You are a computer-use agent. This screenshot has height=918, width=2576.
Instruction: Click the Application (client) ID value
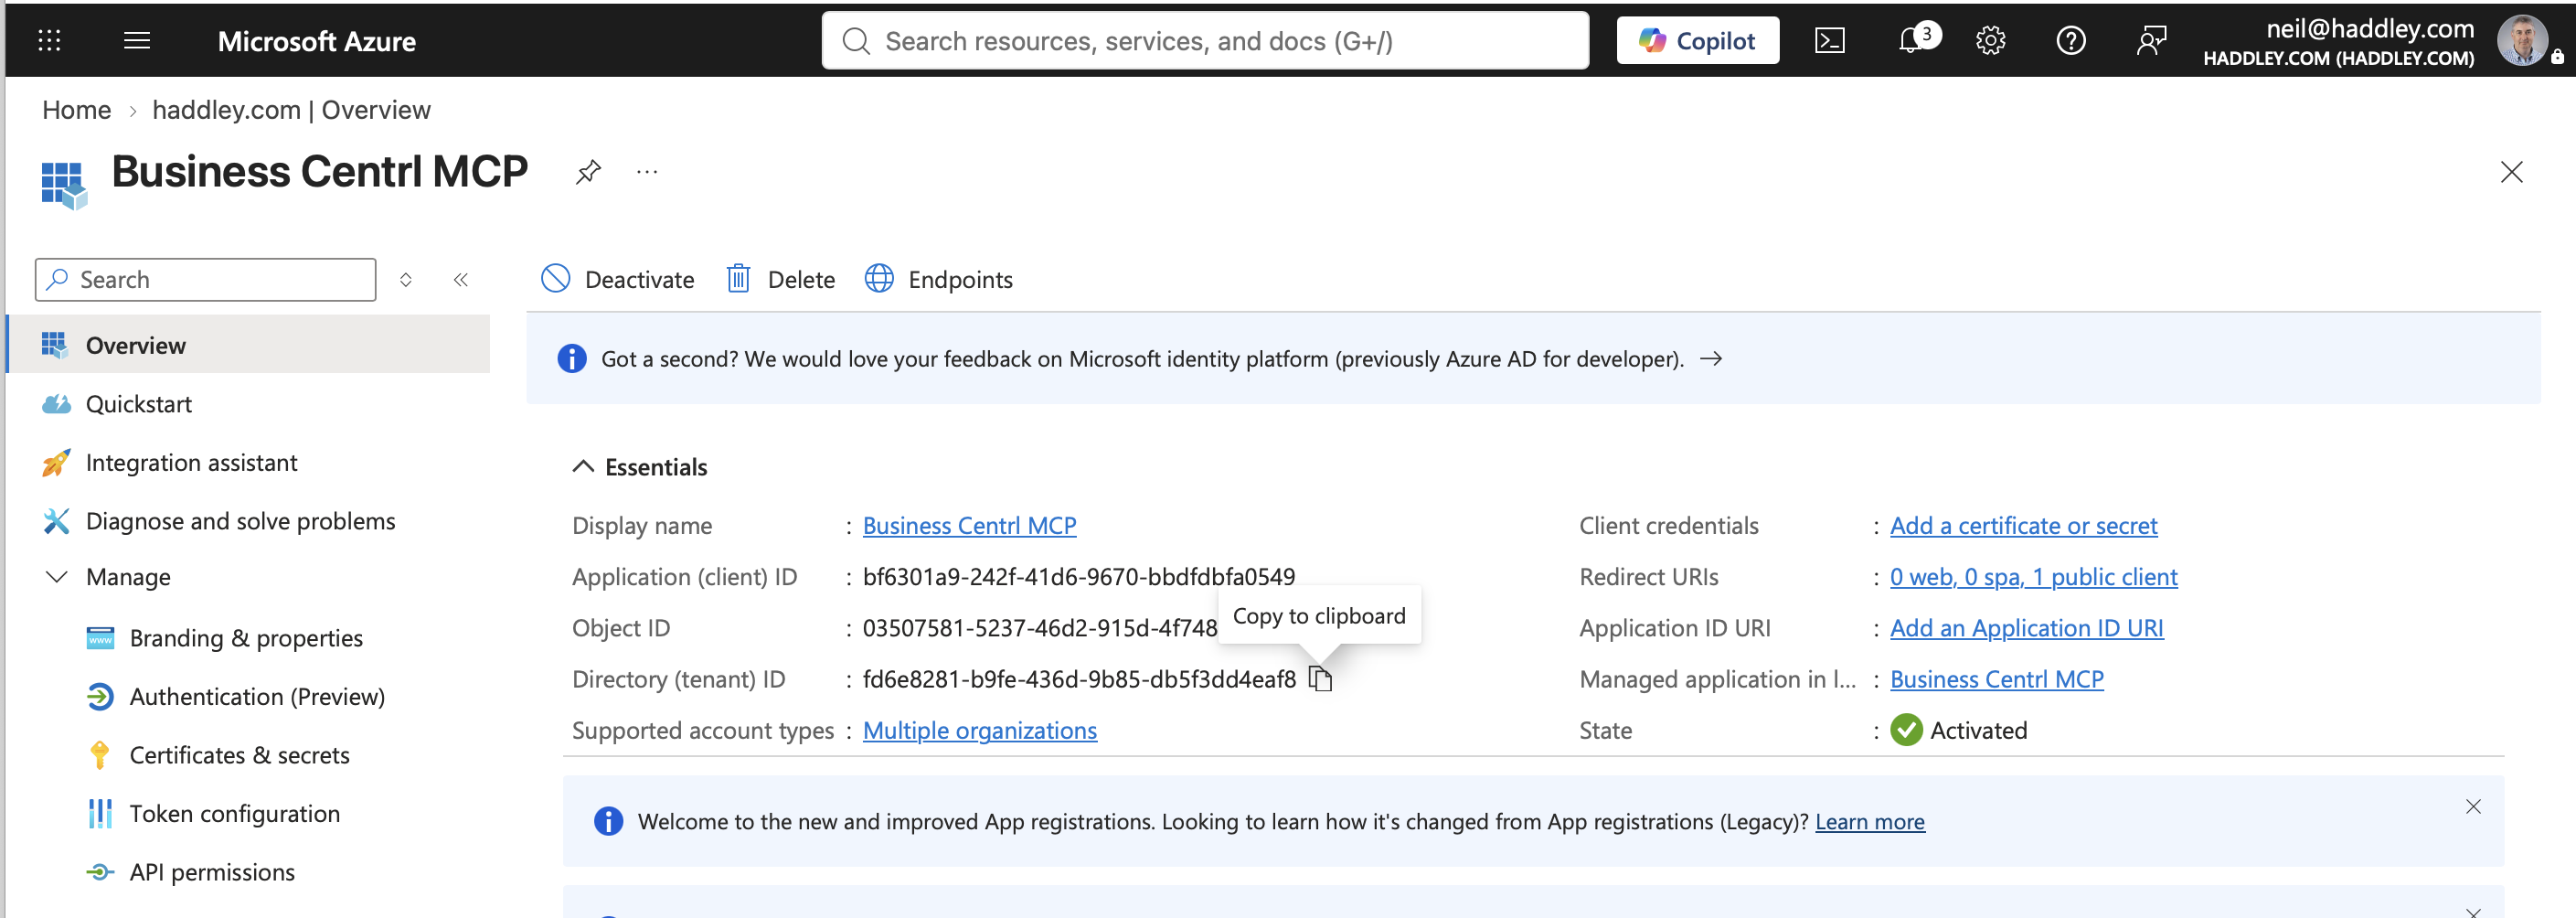pos(1078,577)
